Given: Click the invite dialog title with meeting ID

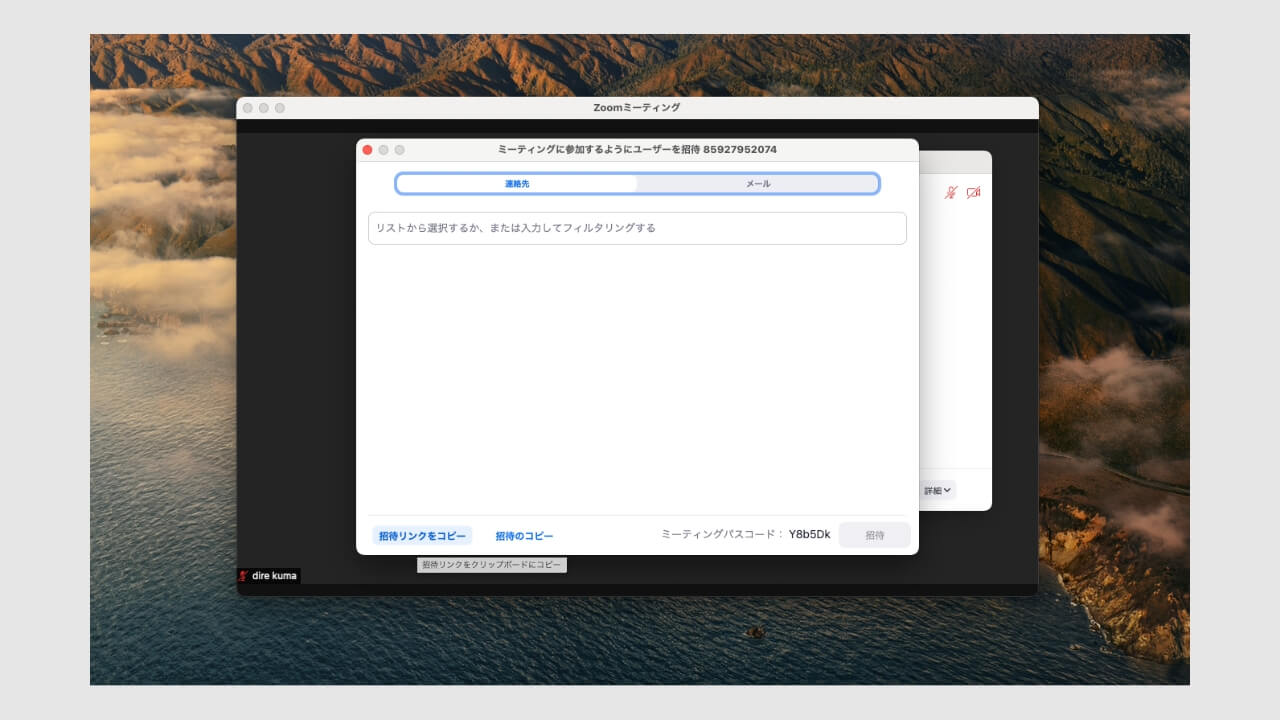Looking at the screenshot, I should [x=637, y=150].
